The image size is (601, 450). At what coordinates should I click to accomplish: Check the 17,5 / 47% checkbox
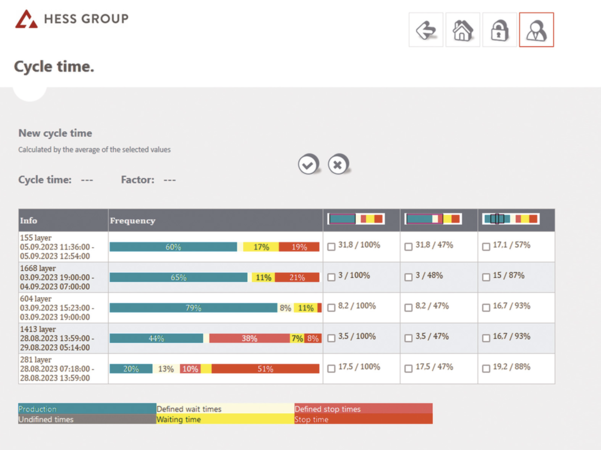409,368
